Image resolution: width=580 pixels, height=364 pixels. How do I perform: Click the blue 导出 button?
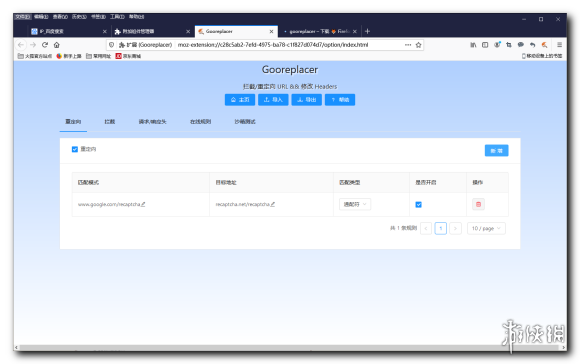[307, 100]
